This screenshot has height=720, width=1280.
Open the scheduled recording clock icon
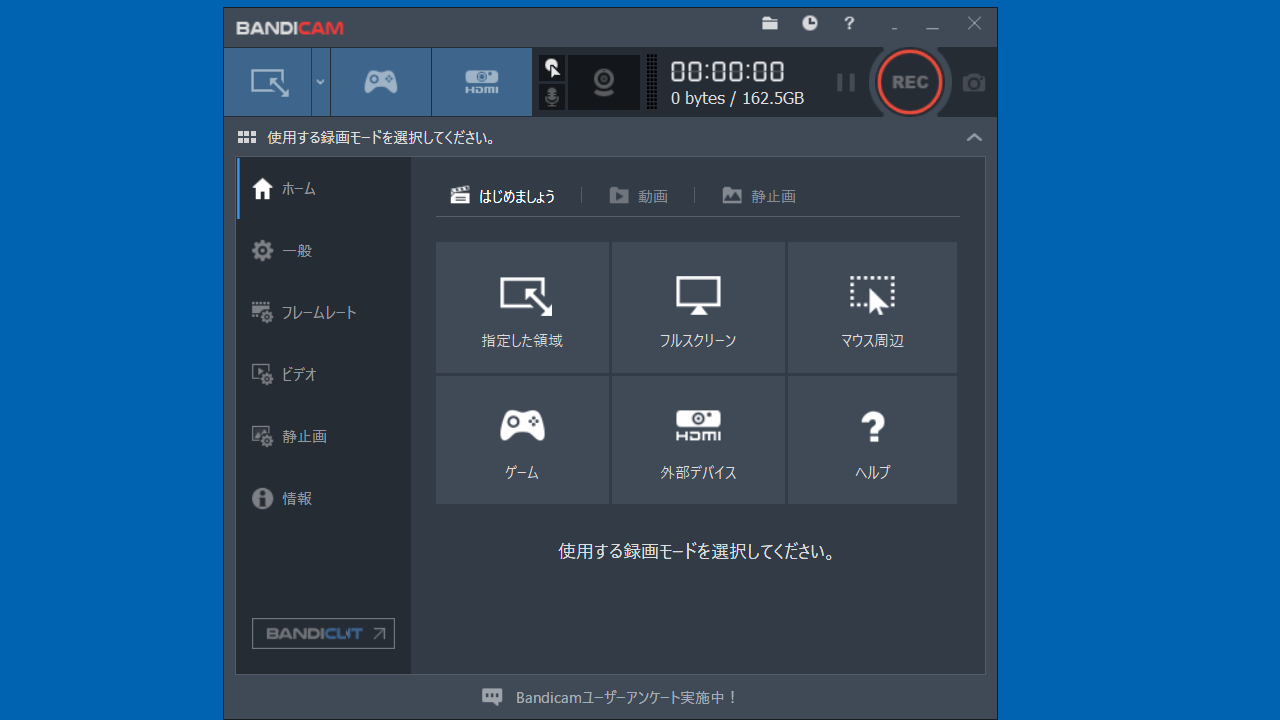coord(810,23)
